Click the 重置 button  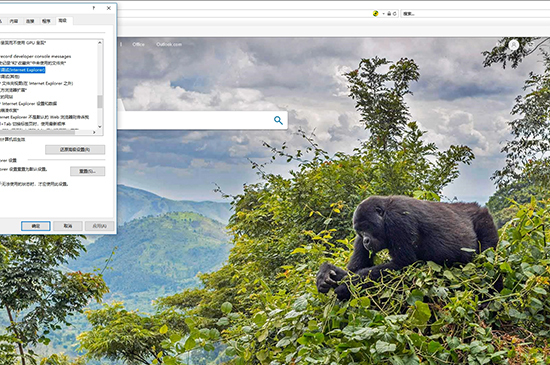click(x=88, y=171)
